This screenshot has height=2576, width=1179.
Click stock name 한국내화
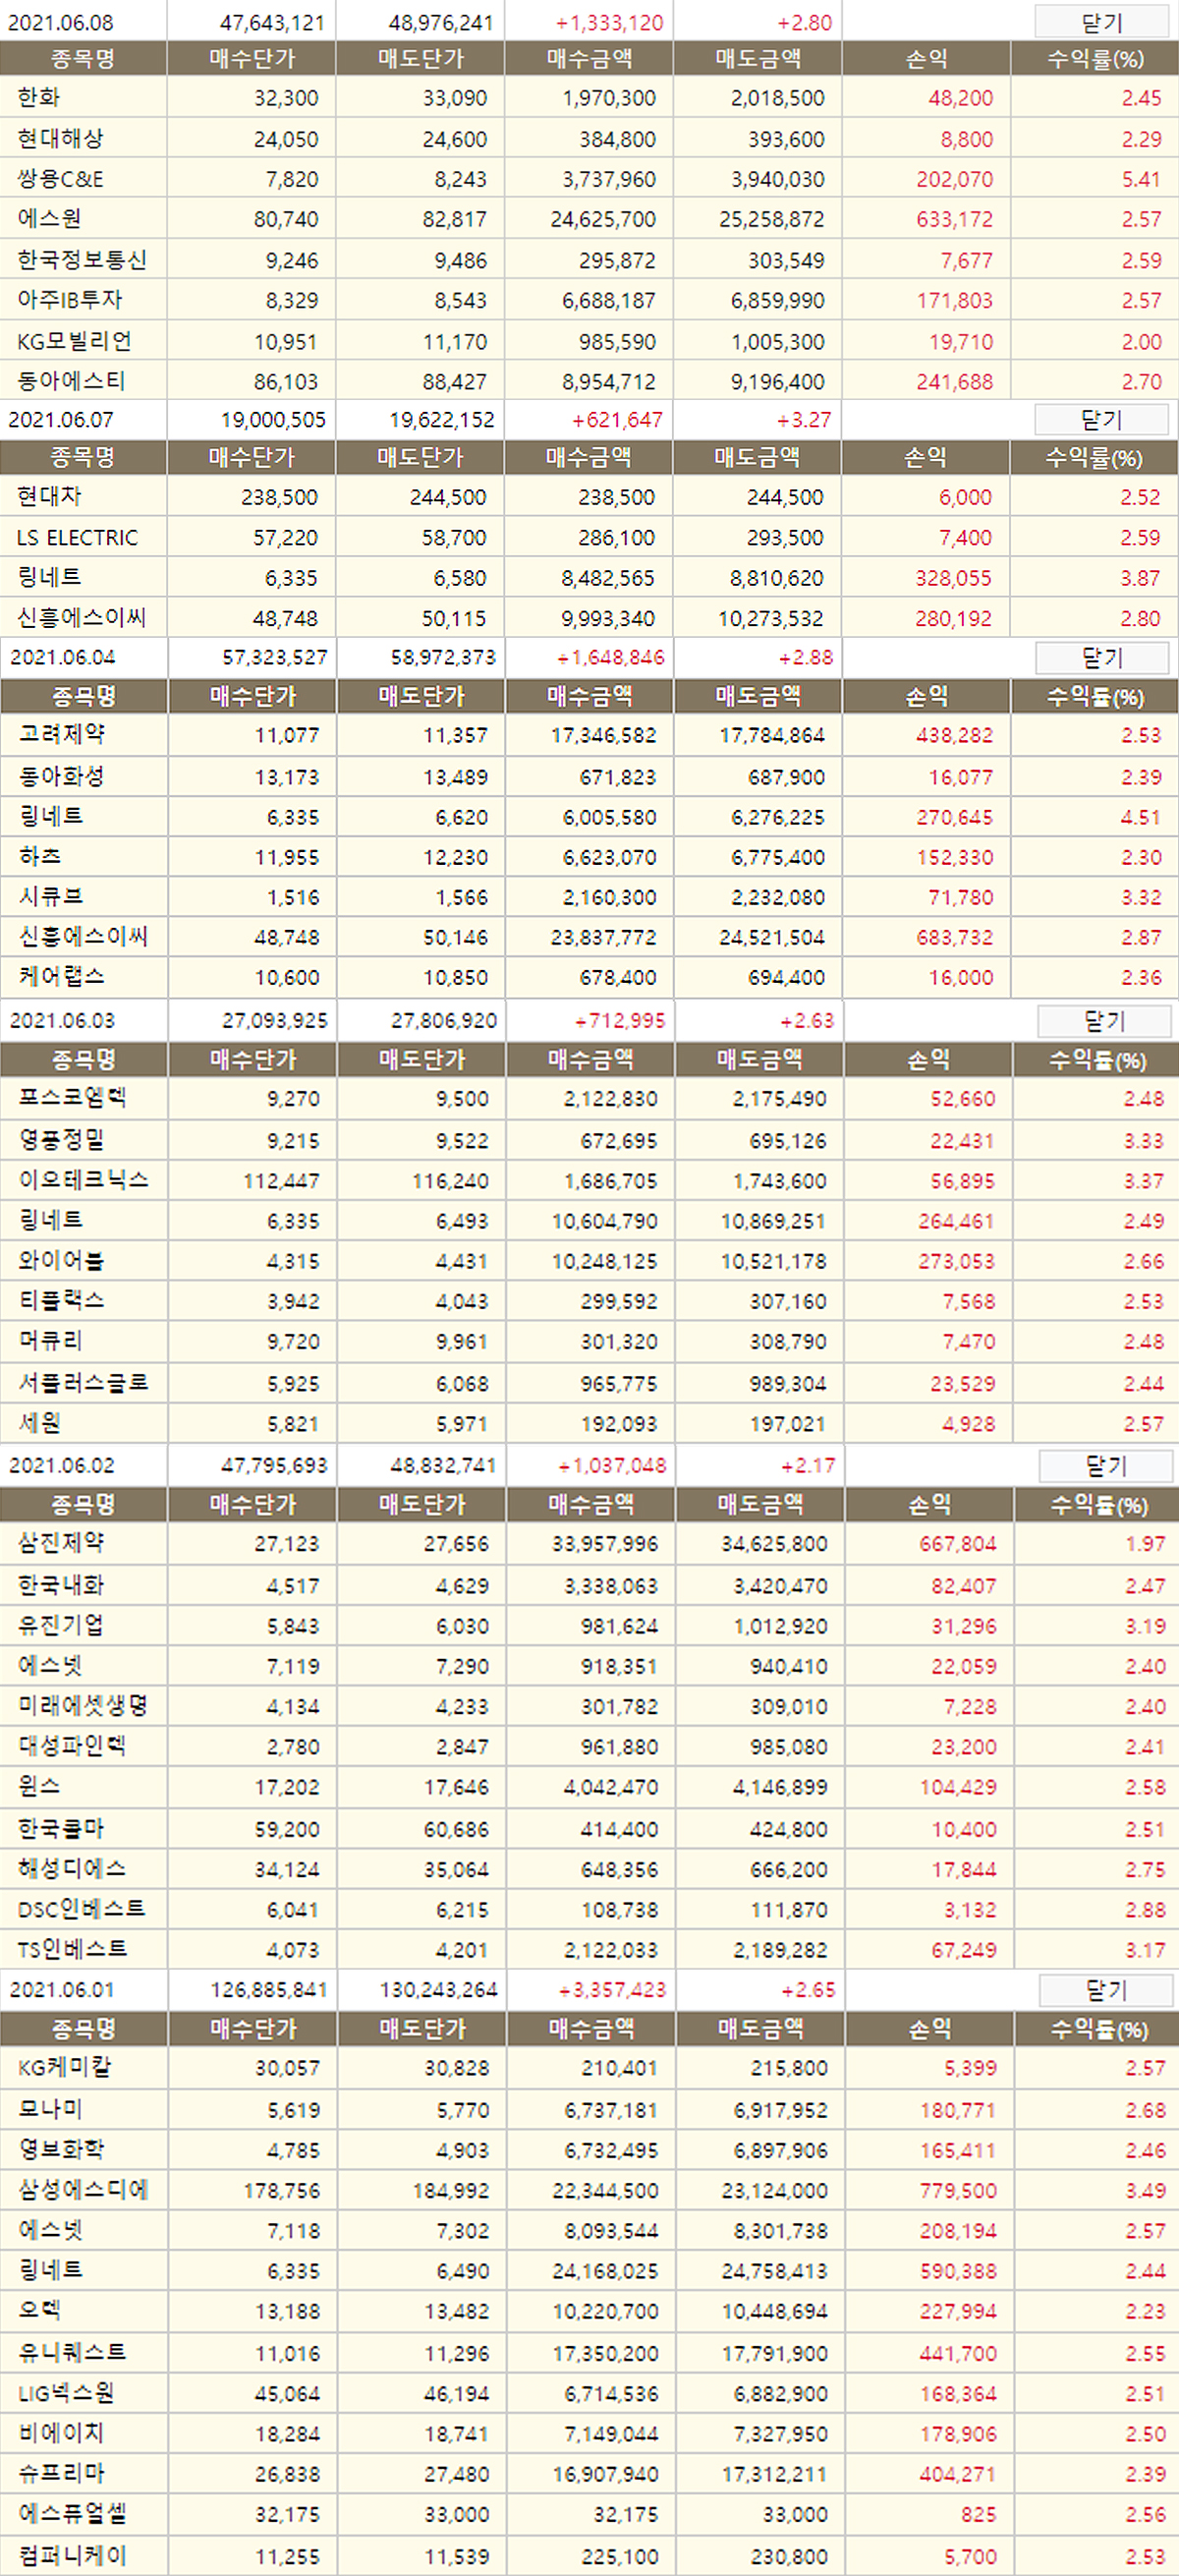pyautogui.click(x=61, y=1586)
